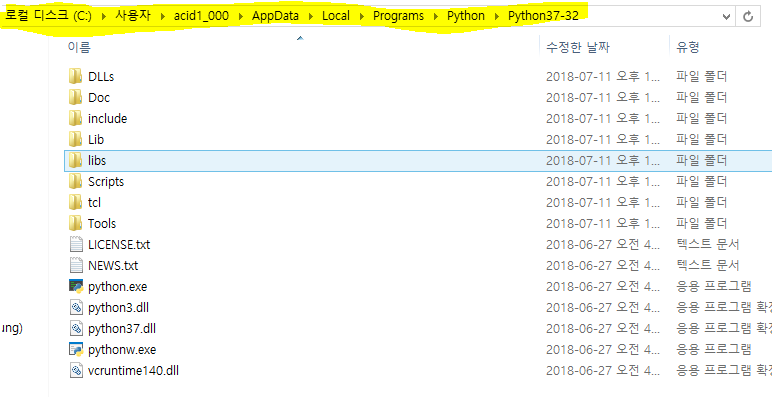The width and height of the screenshot is (772, 397).
Task: Select the NEWS.txt file name
Action: [113, 266]
